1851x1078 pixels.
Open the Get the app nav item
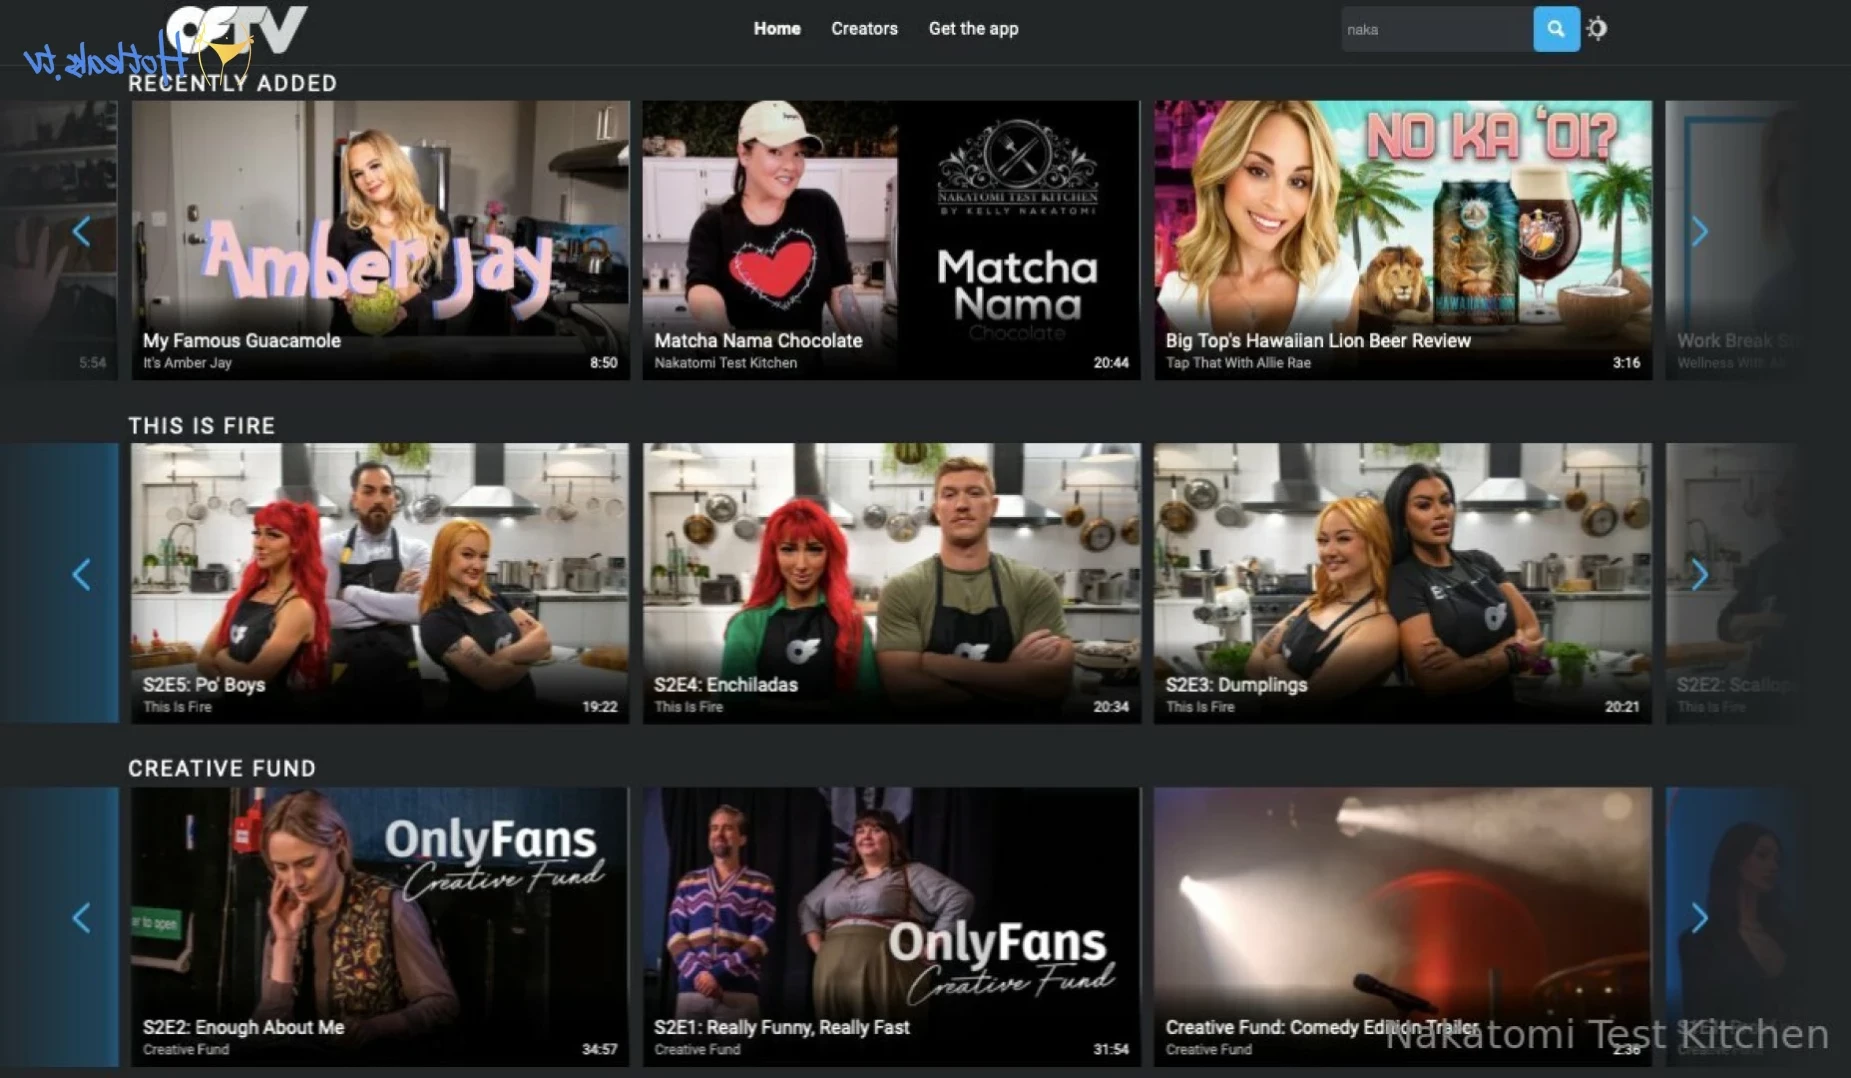973,29
